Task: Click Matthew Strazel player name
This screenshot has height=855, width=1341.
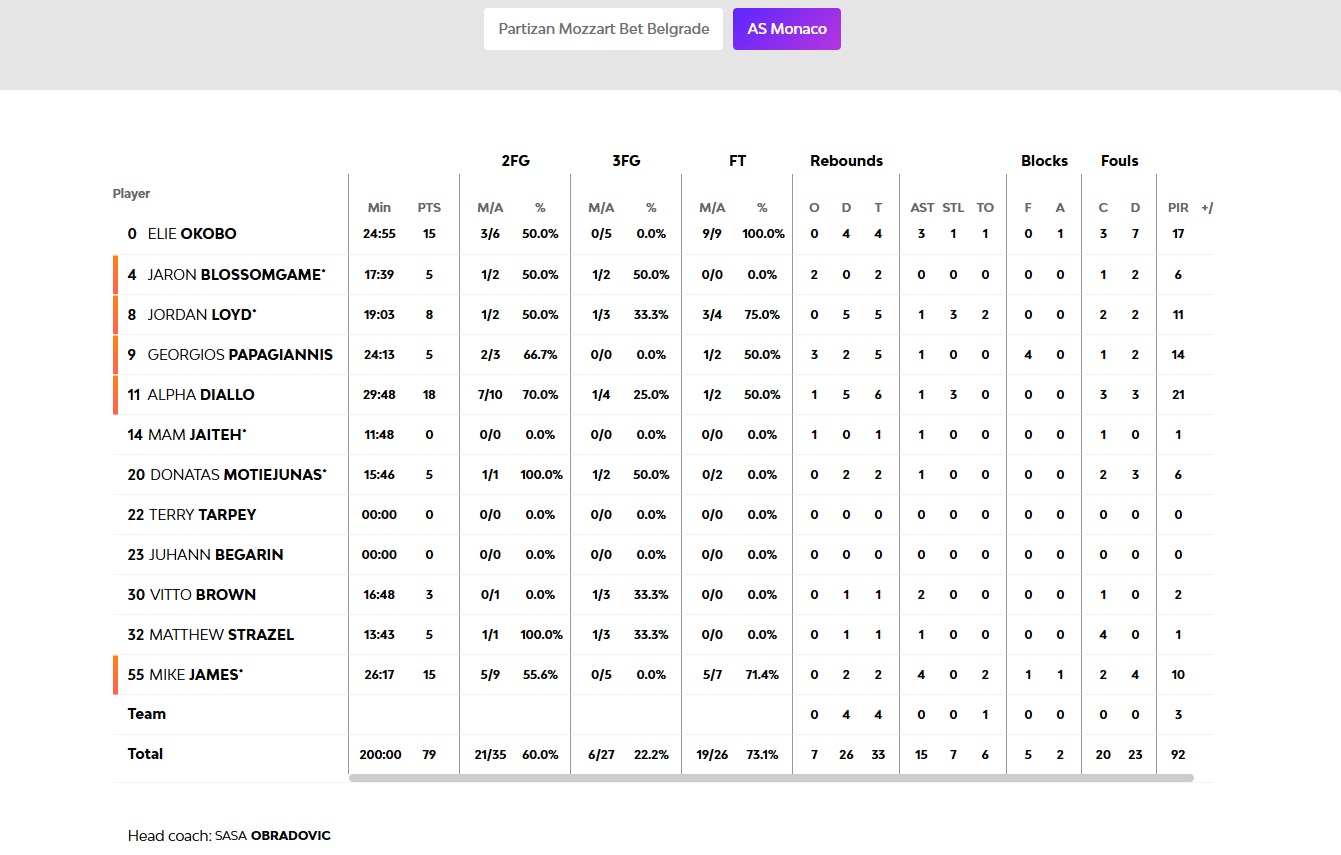Action: coord(221,634)
